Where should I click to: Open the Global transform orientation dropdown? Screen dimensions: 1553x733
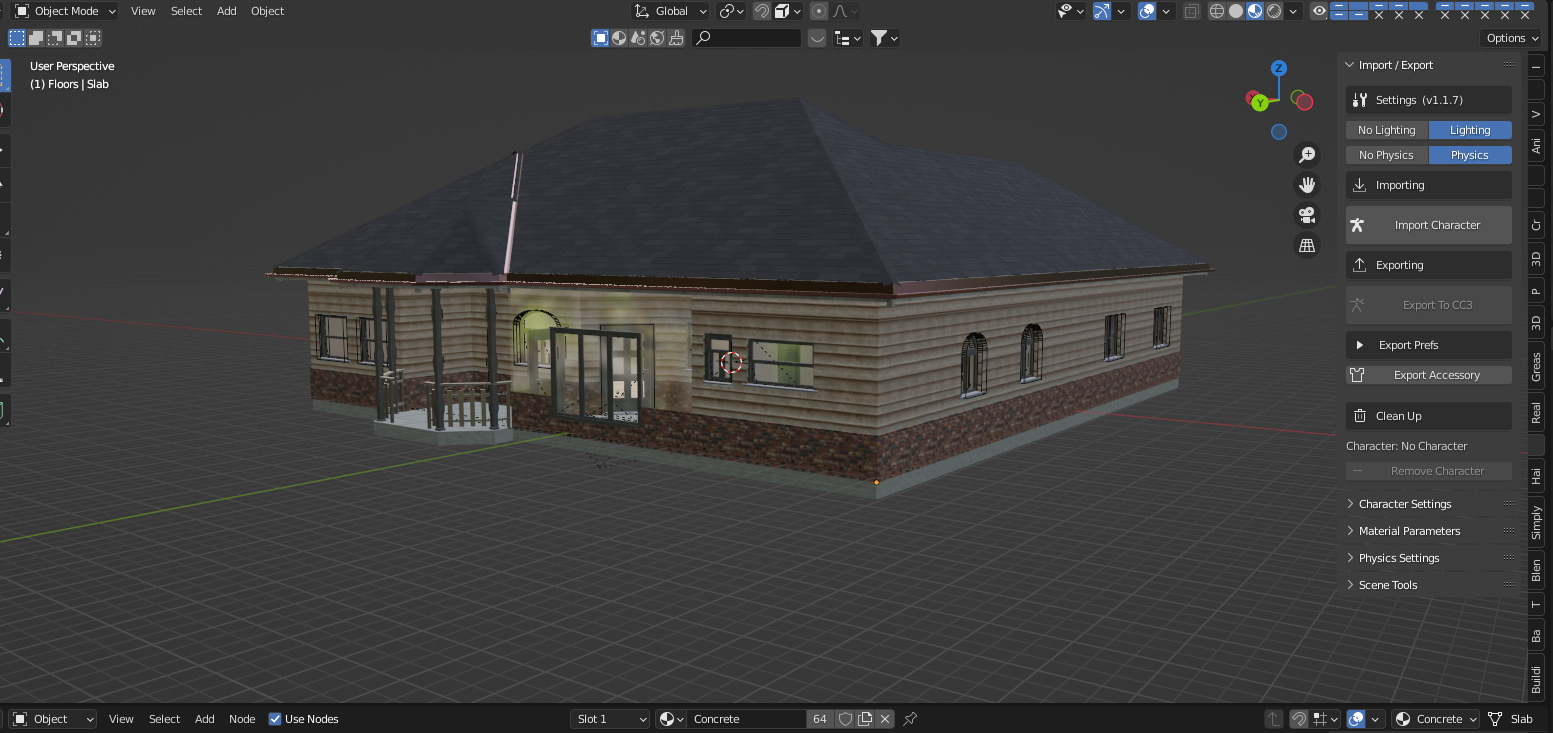[x=671, y=11]
